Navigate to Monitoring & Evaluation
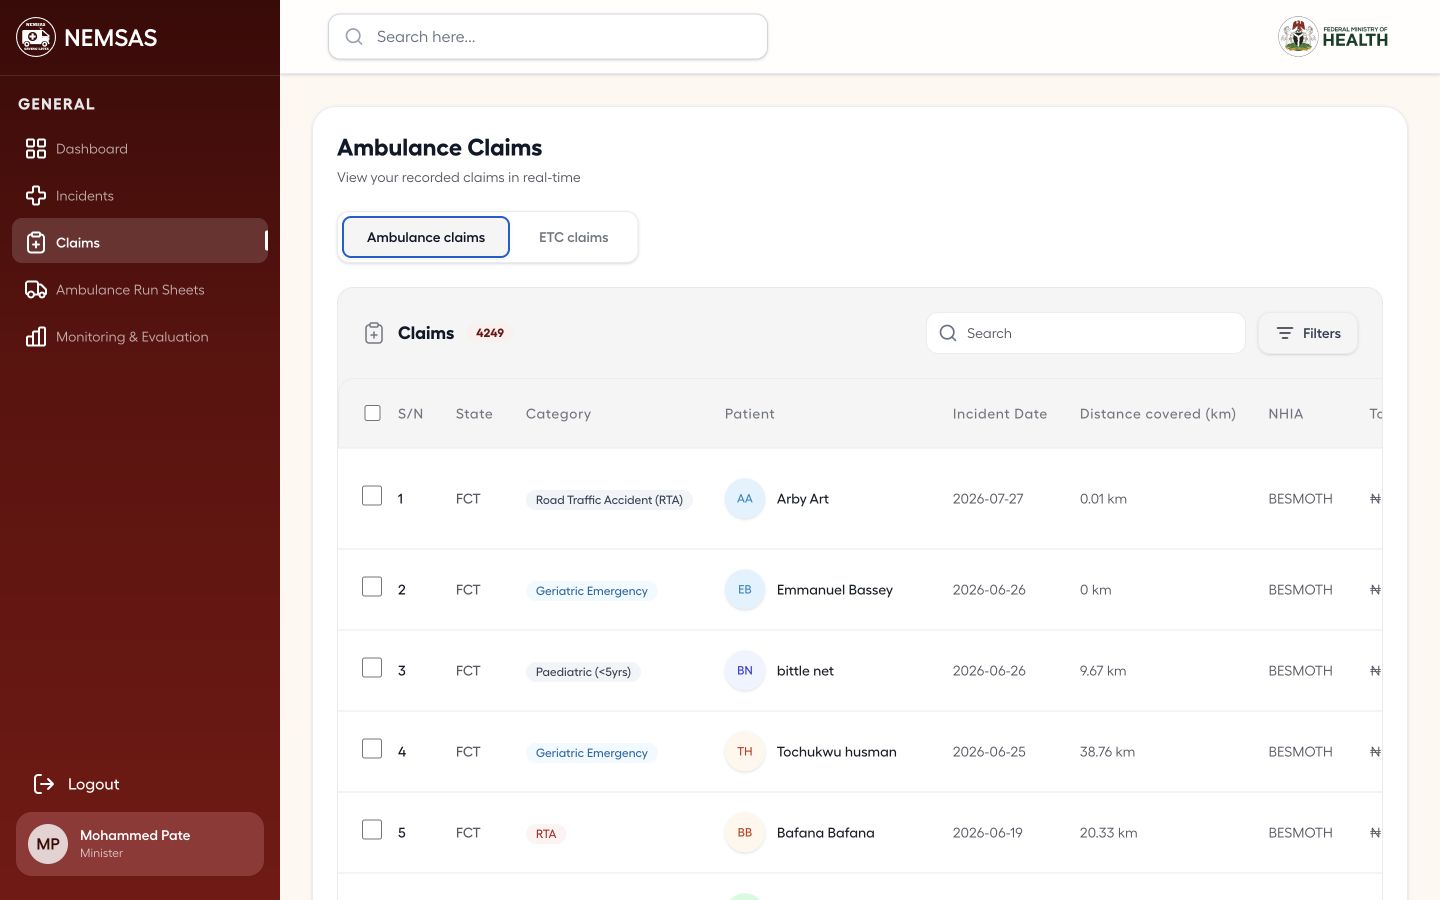 [140, 337]
